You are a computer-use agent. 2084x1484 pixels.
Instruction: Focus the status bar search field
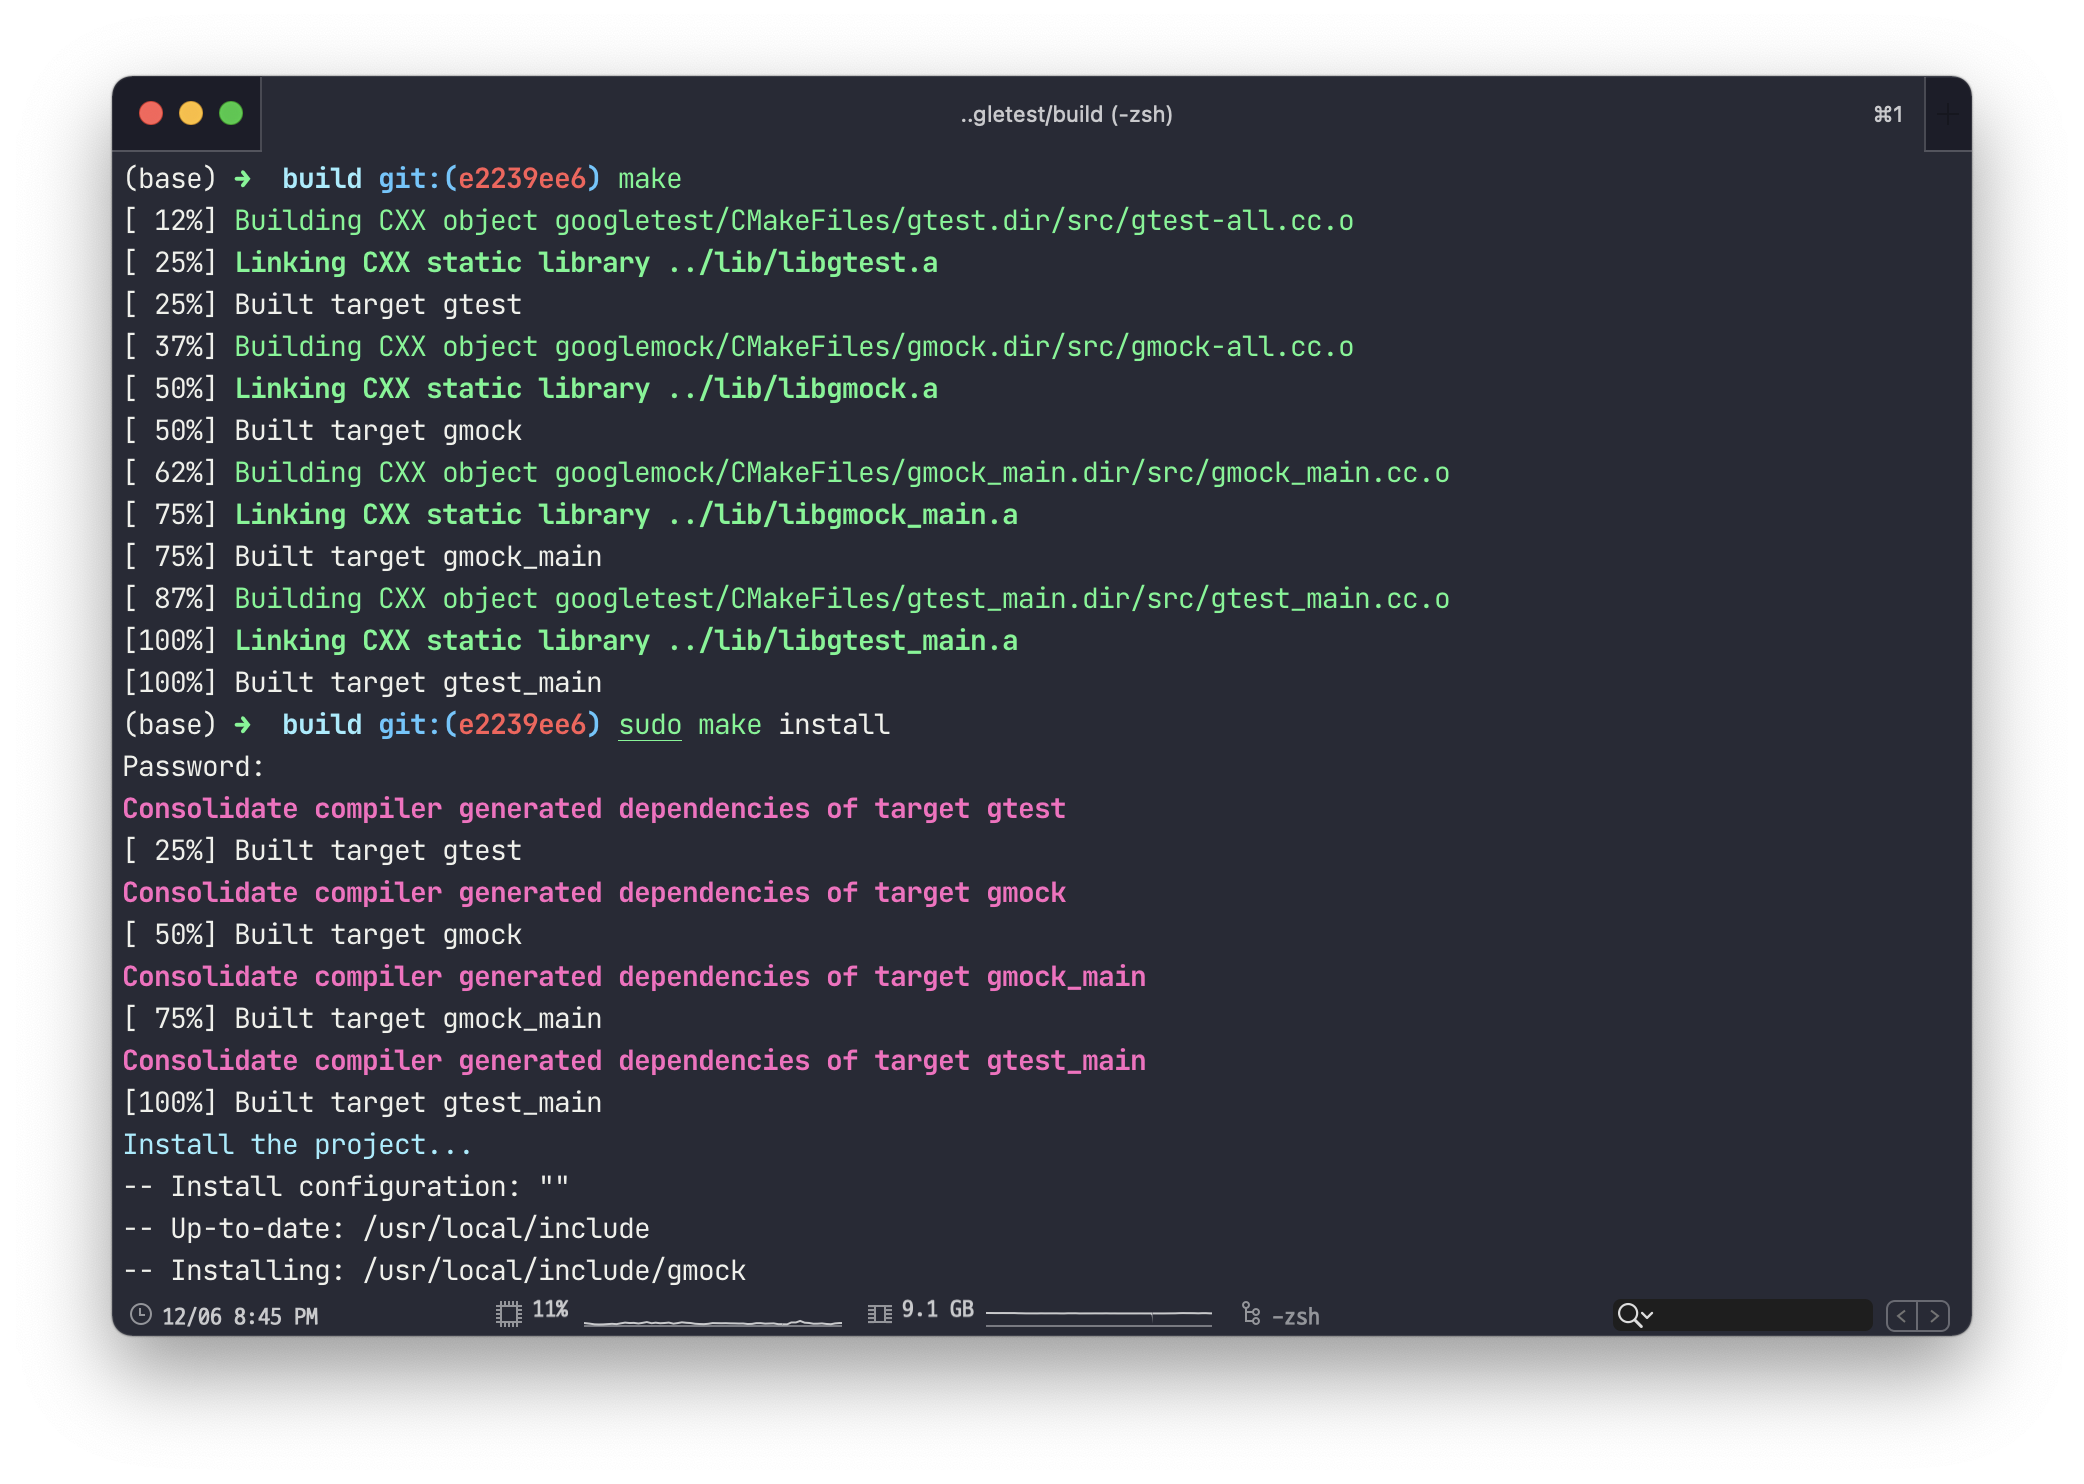coord(1760,1315)
